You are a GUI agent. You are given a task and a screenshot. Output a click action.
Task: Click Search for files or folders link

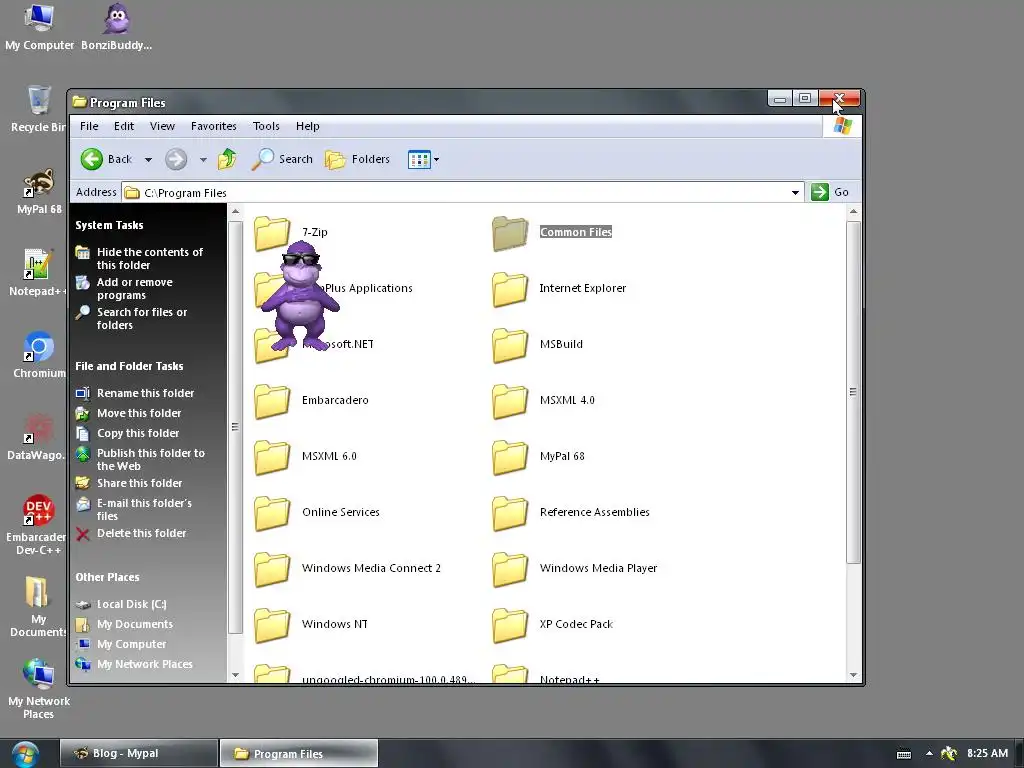[142, 319]
